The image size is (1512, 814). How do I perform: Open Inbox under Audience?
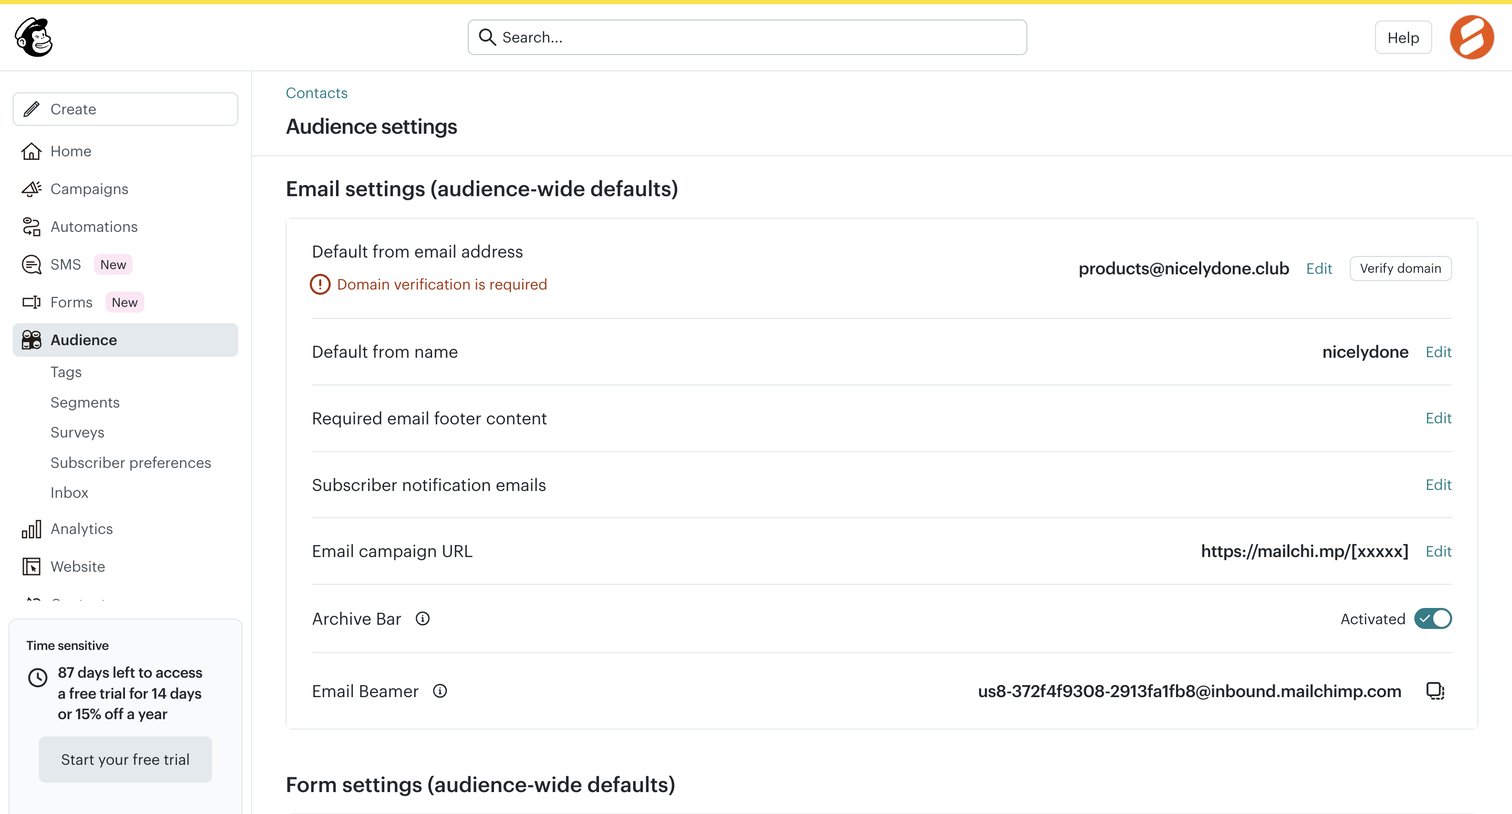(x=69, y=493)
